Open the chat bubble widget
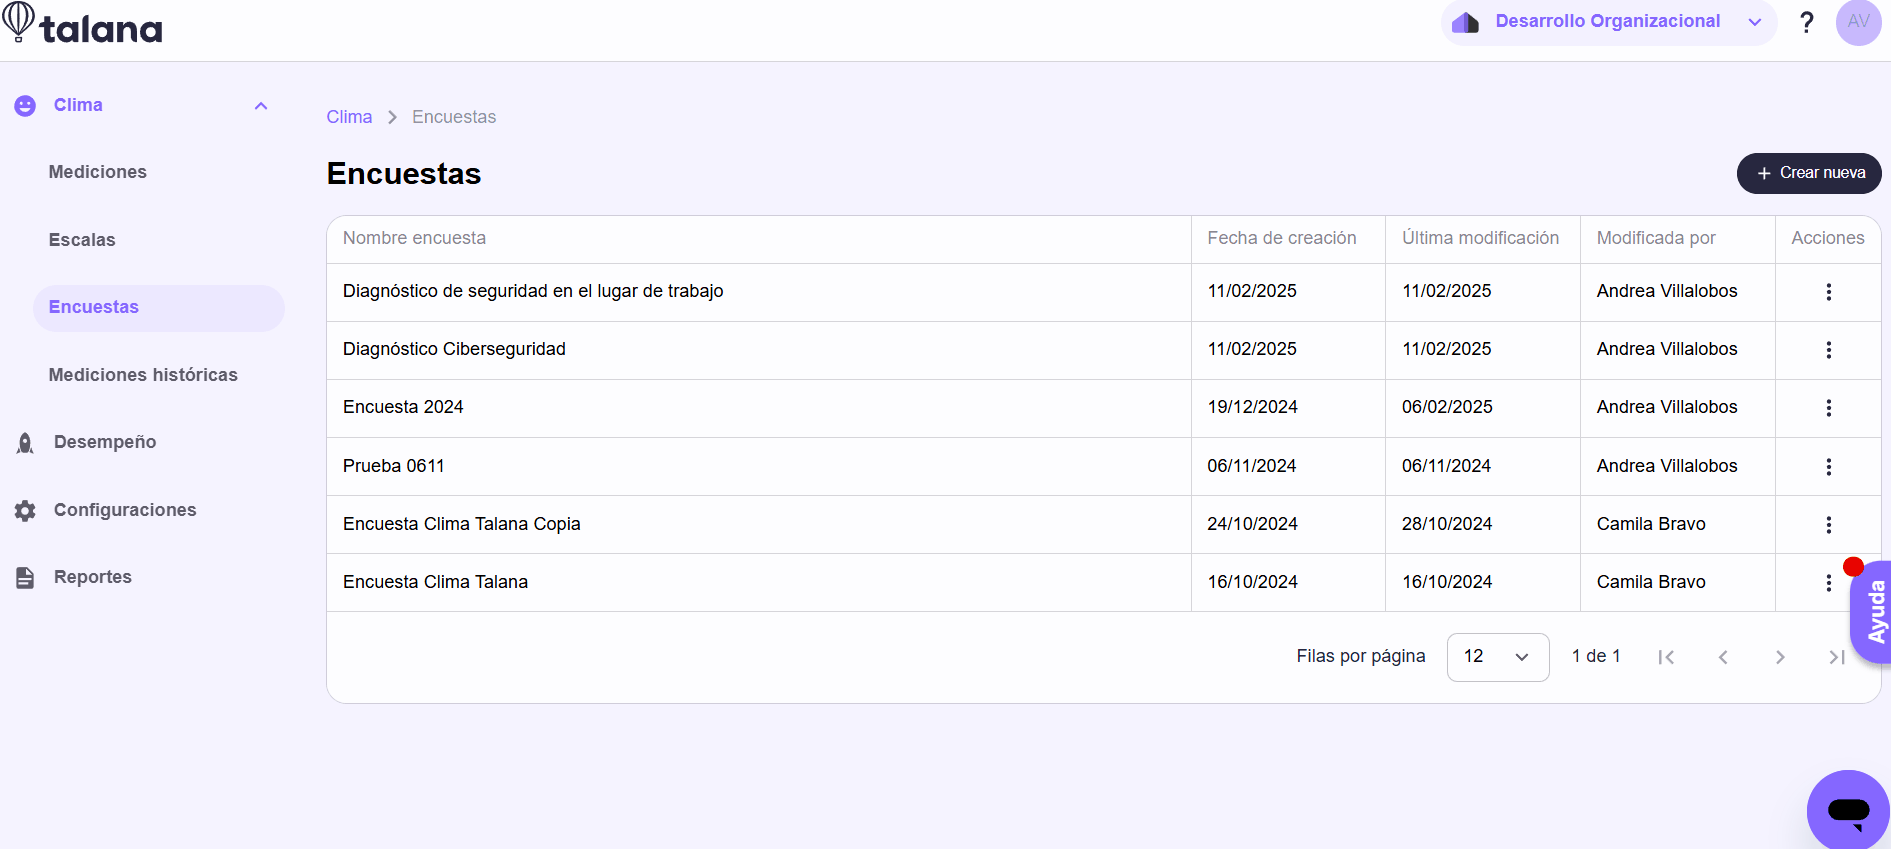Viewport: 1891px width, 849px height. click(x=1848, y=810)
